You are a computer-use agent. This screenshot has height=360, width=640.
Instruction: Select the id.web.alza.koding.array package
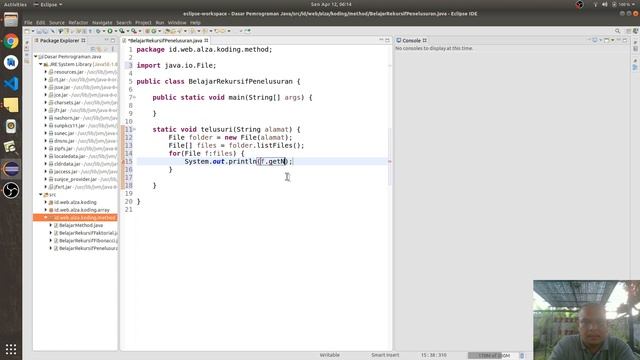click(x=79, y=210)
